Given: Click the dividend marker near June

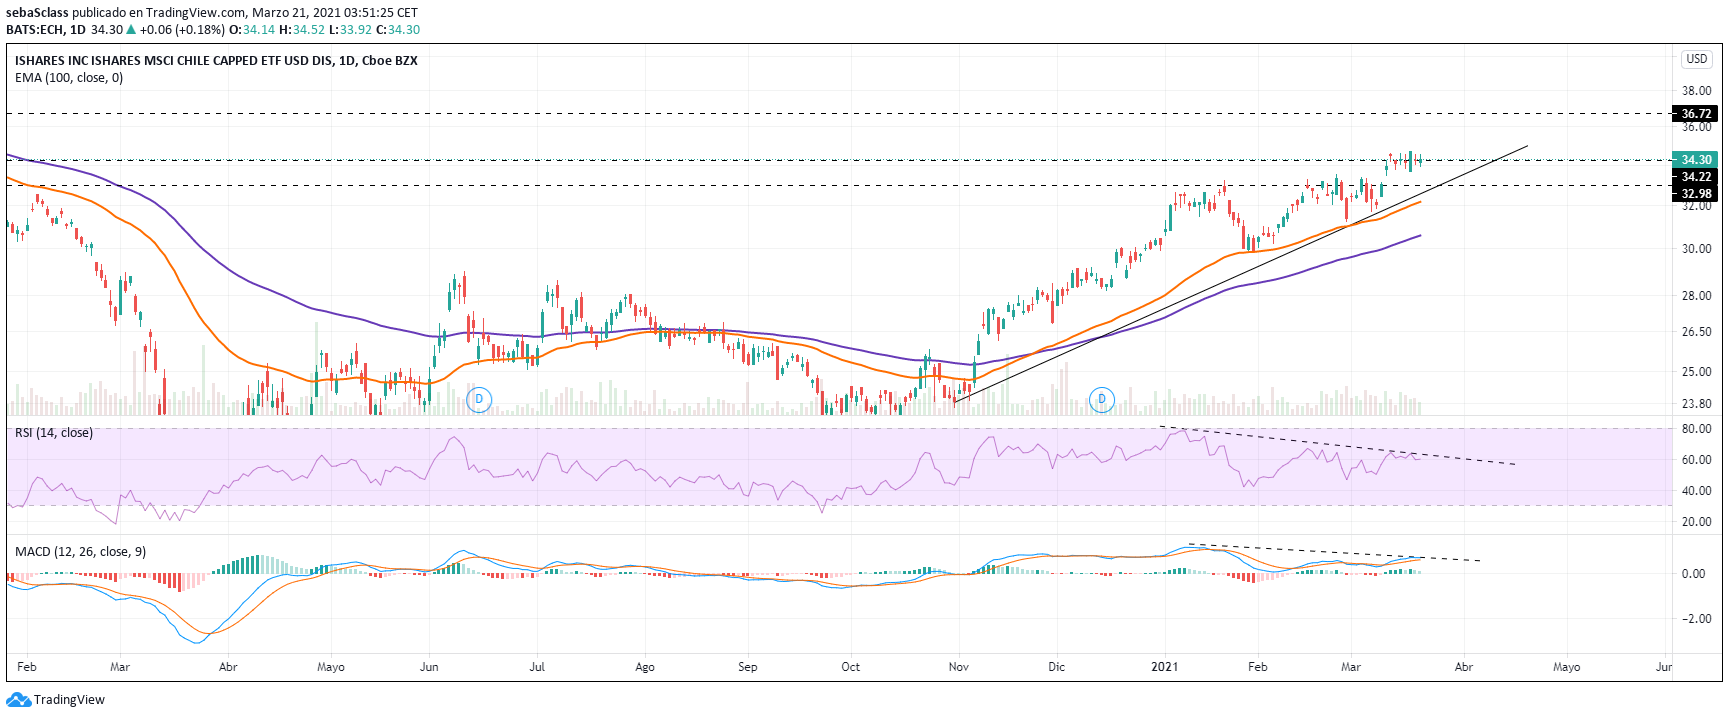Looking at the screenshot, I should pyautogui.click(x=479, y=400).
